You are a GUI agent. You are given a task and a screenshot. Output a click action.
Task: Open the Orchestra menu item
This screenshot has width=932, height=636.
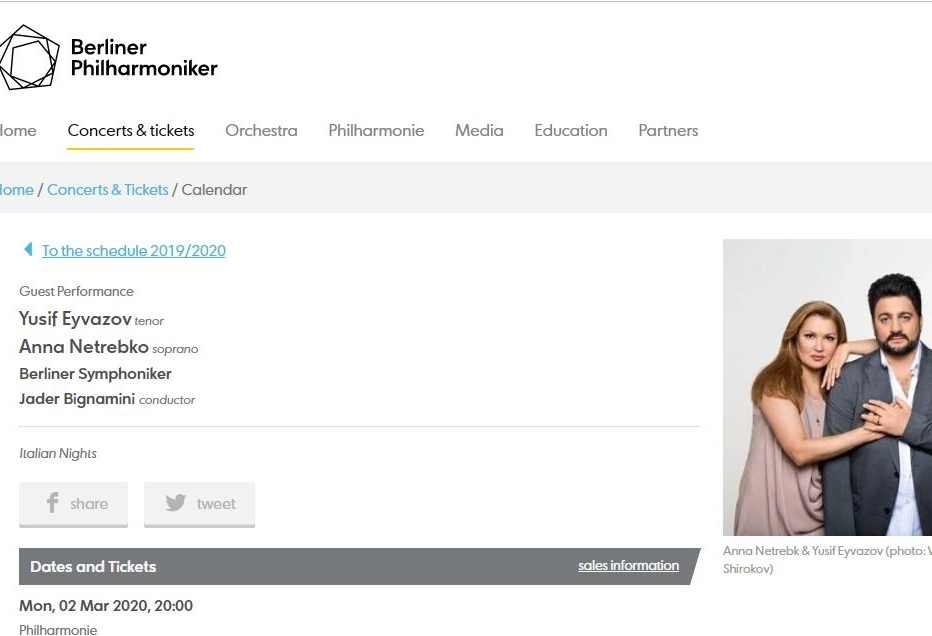[261, 131]
